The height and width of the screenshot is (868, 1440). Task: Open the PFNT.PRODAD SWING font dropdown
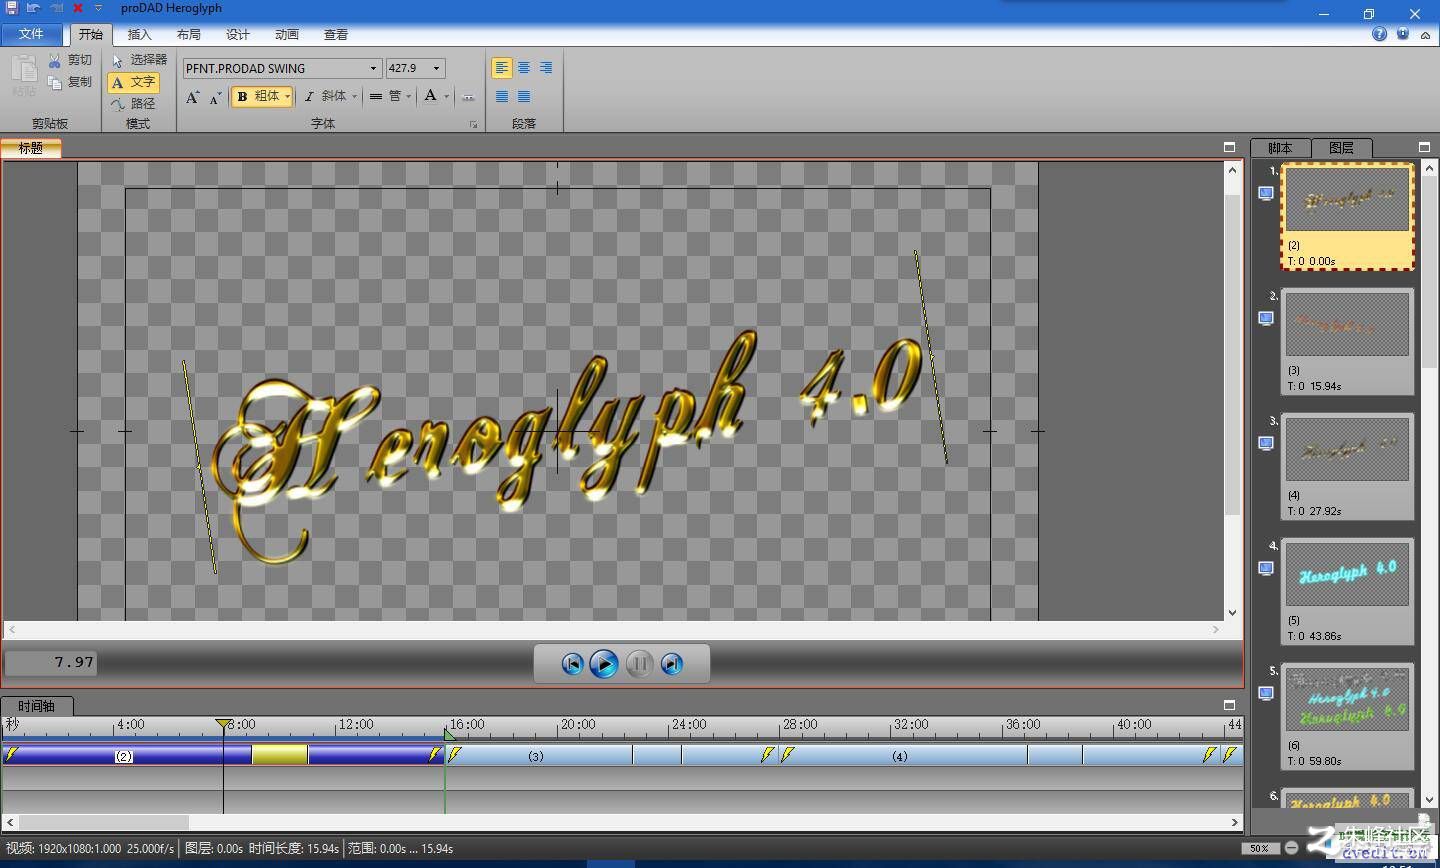373,68
